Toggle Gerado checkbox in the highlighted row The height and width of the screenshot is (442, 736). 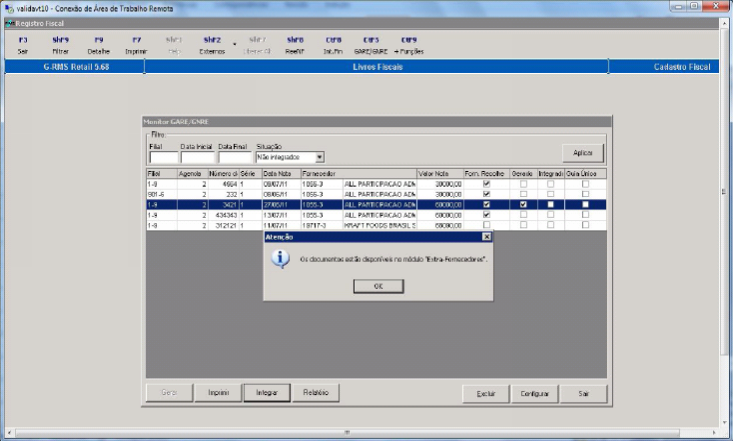tap(523, 204)
